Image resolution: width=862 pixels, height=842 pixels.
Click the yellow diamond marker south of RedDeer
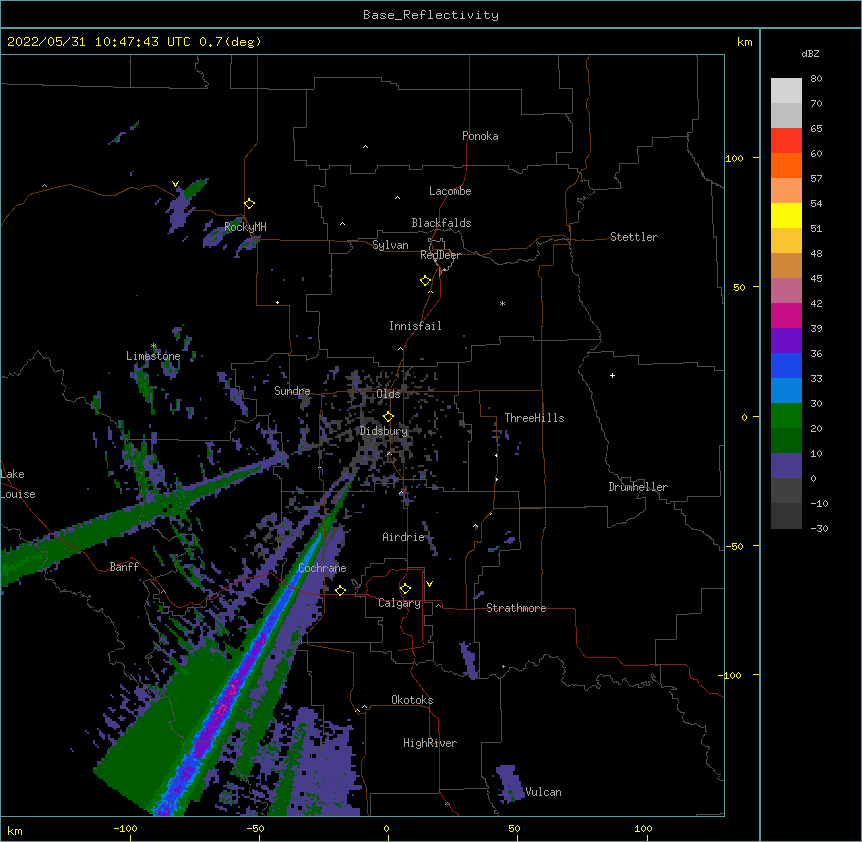[426, 281]
